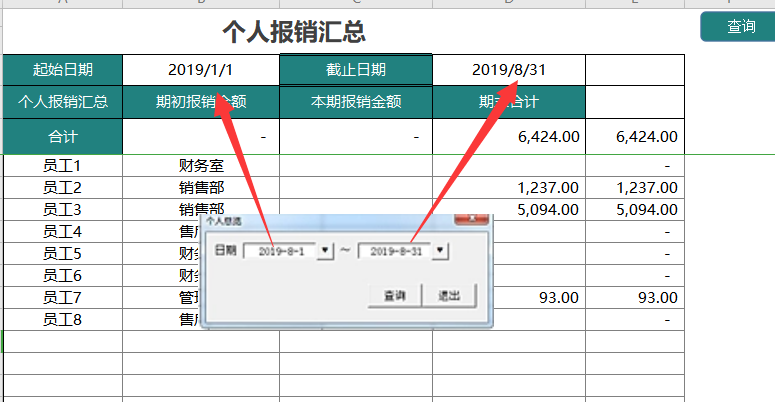This screenshot has width=775, height=402.
Task: Select the 本期报销金额 header cell
Action: [356, 102]
